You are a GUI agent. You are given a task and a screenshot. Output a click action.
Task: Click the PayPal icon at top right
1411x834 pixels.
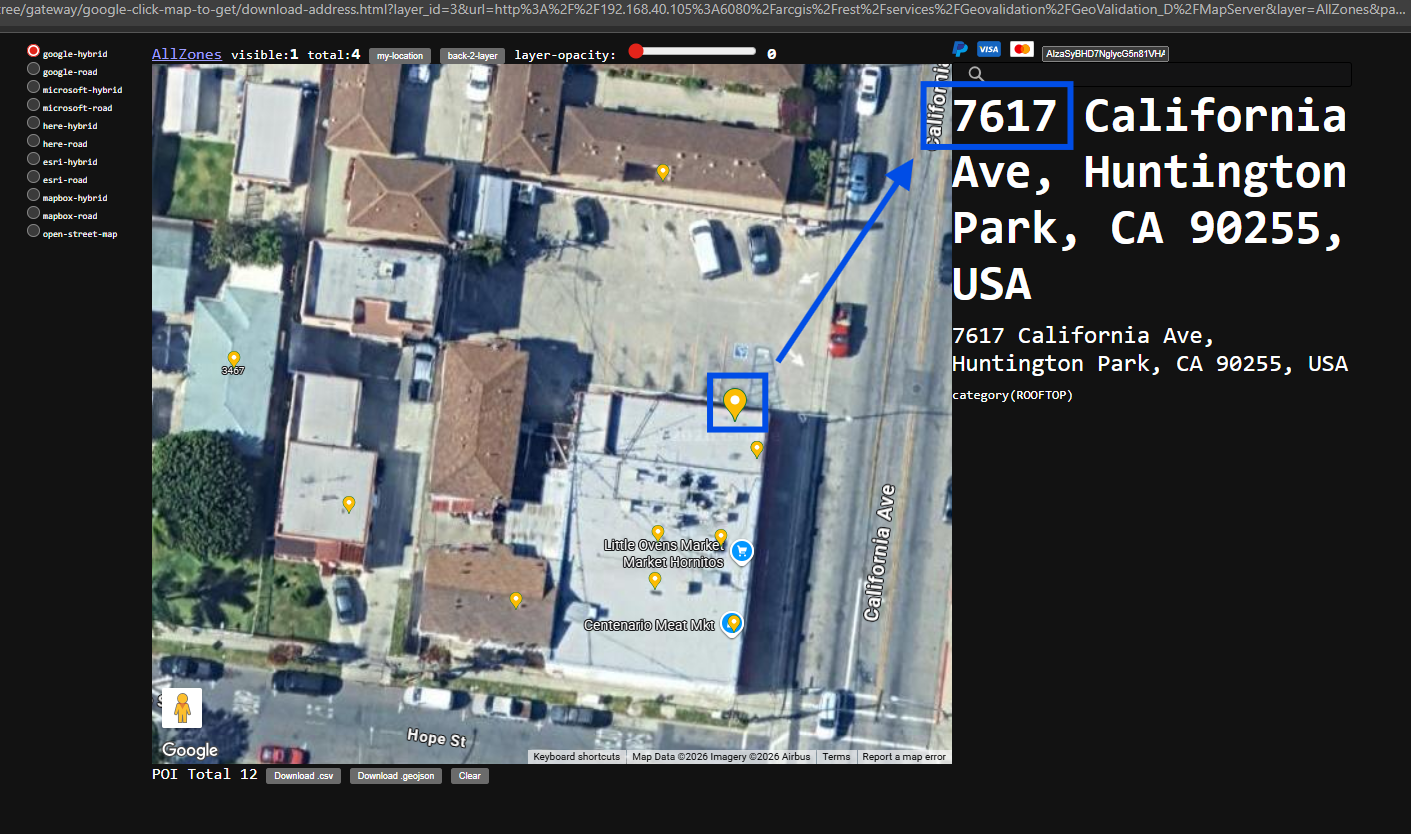[960, 49]
